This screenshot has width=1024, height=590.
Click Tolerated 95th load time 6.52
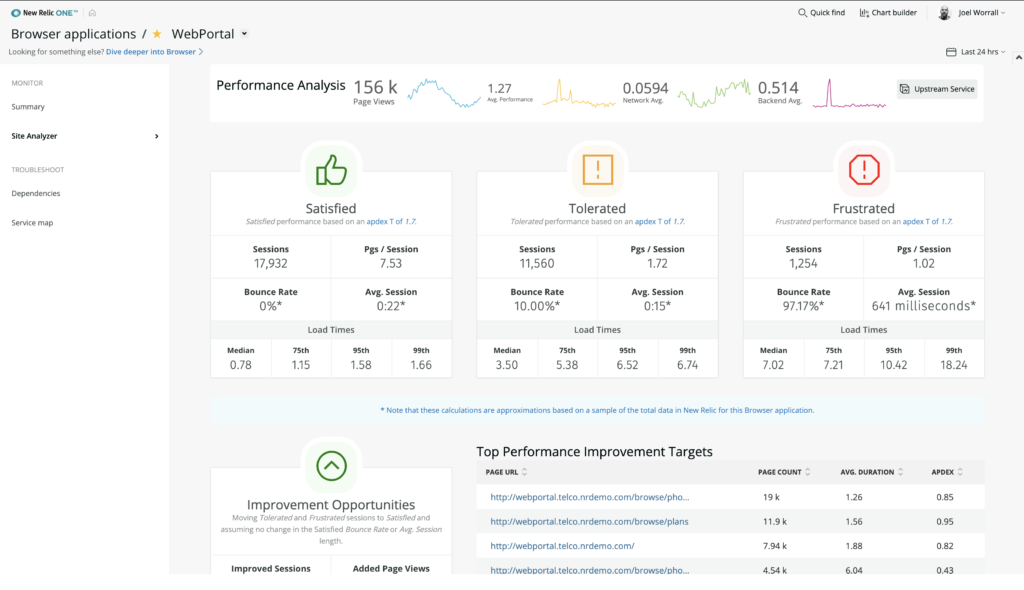point(627,365)
